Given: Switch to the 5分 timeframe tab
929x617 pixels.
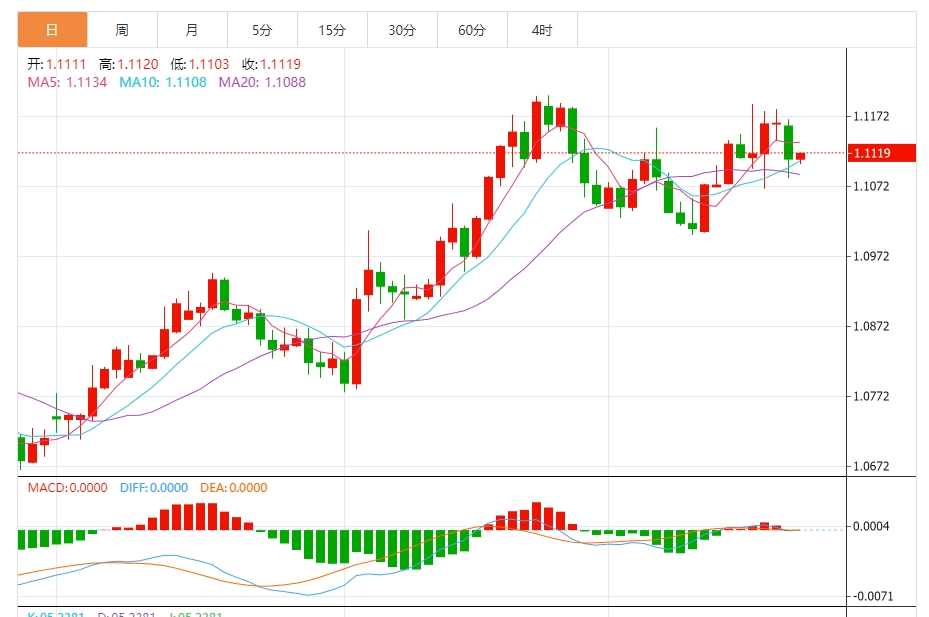Looking at the screenshot, I should point(262,30).
